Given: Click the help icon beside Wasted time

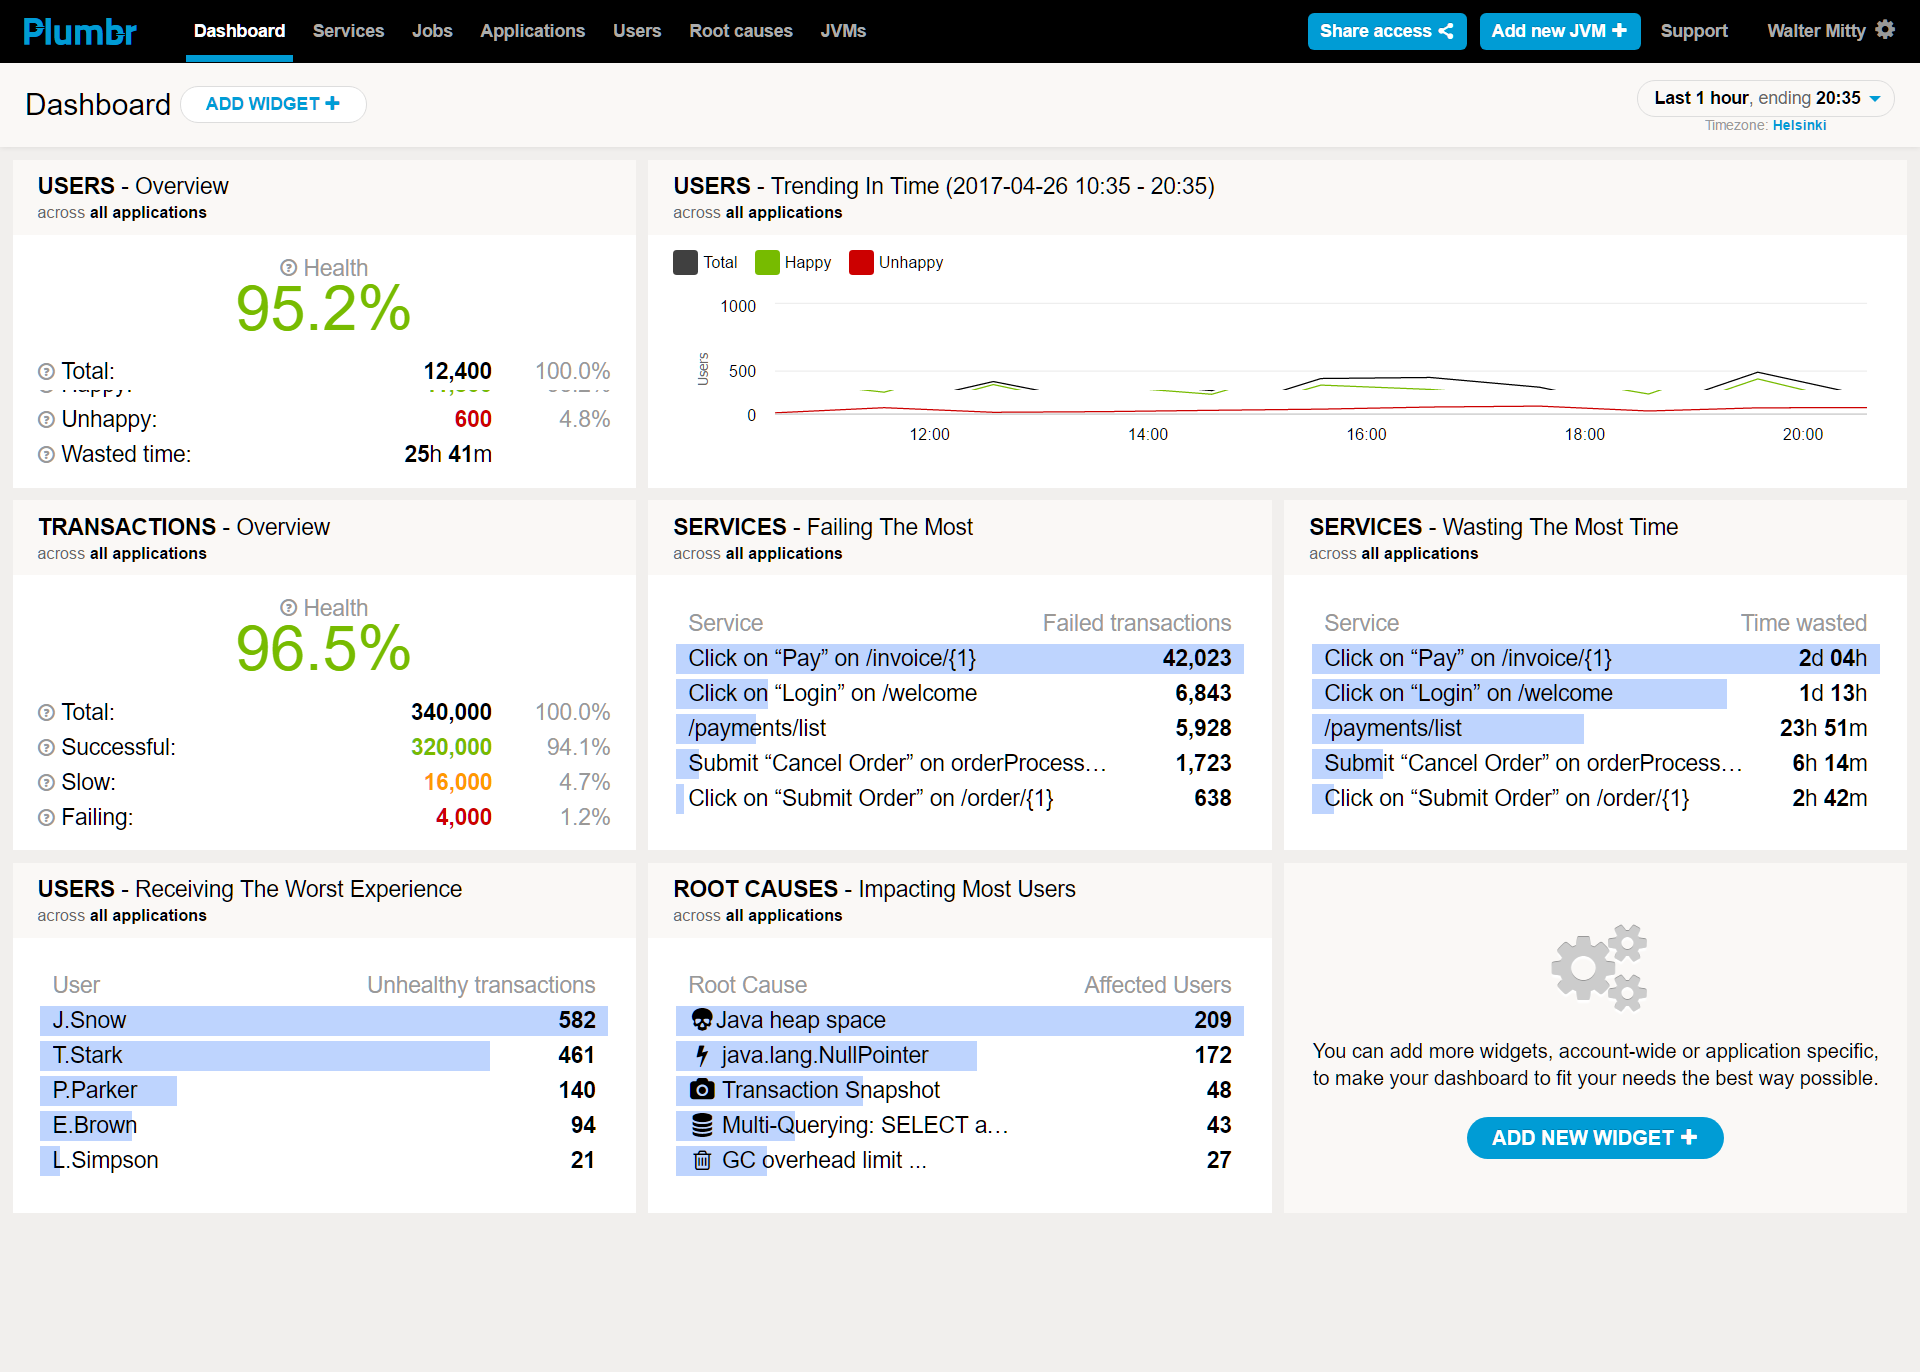Looking at the screenshot, I should (x=46, y=455).
